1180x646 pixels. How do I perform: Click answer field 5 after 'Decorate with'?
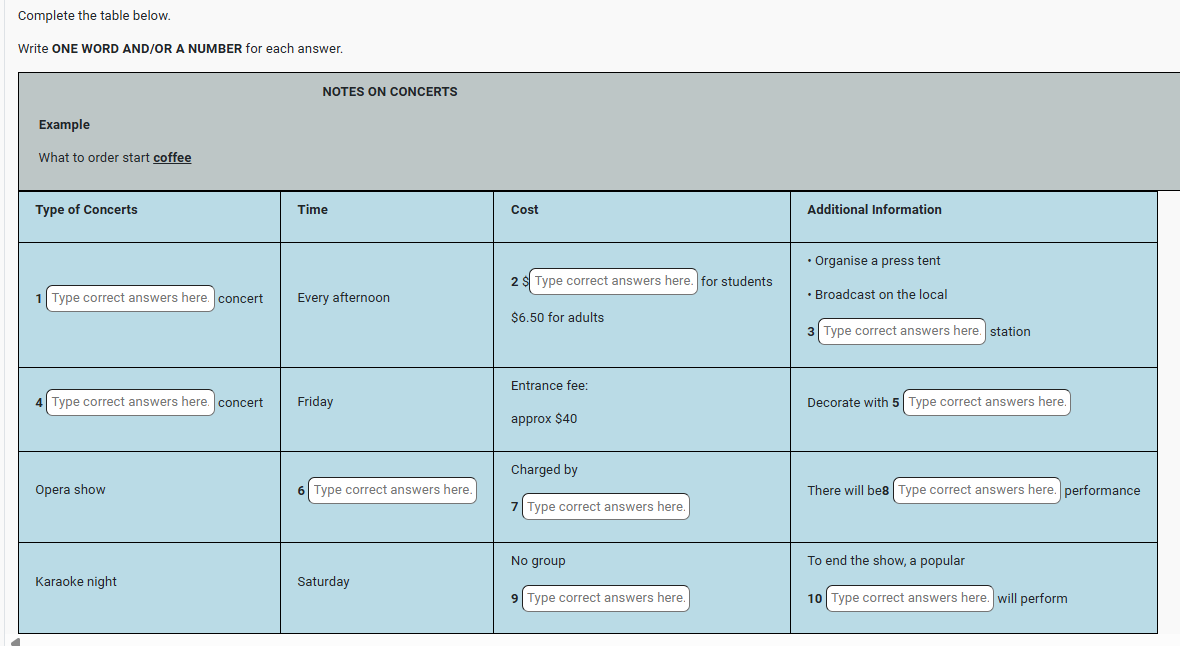(x=986, y=402)
